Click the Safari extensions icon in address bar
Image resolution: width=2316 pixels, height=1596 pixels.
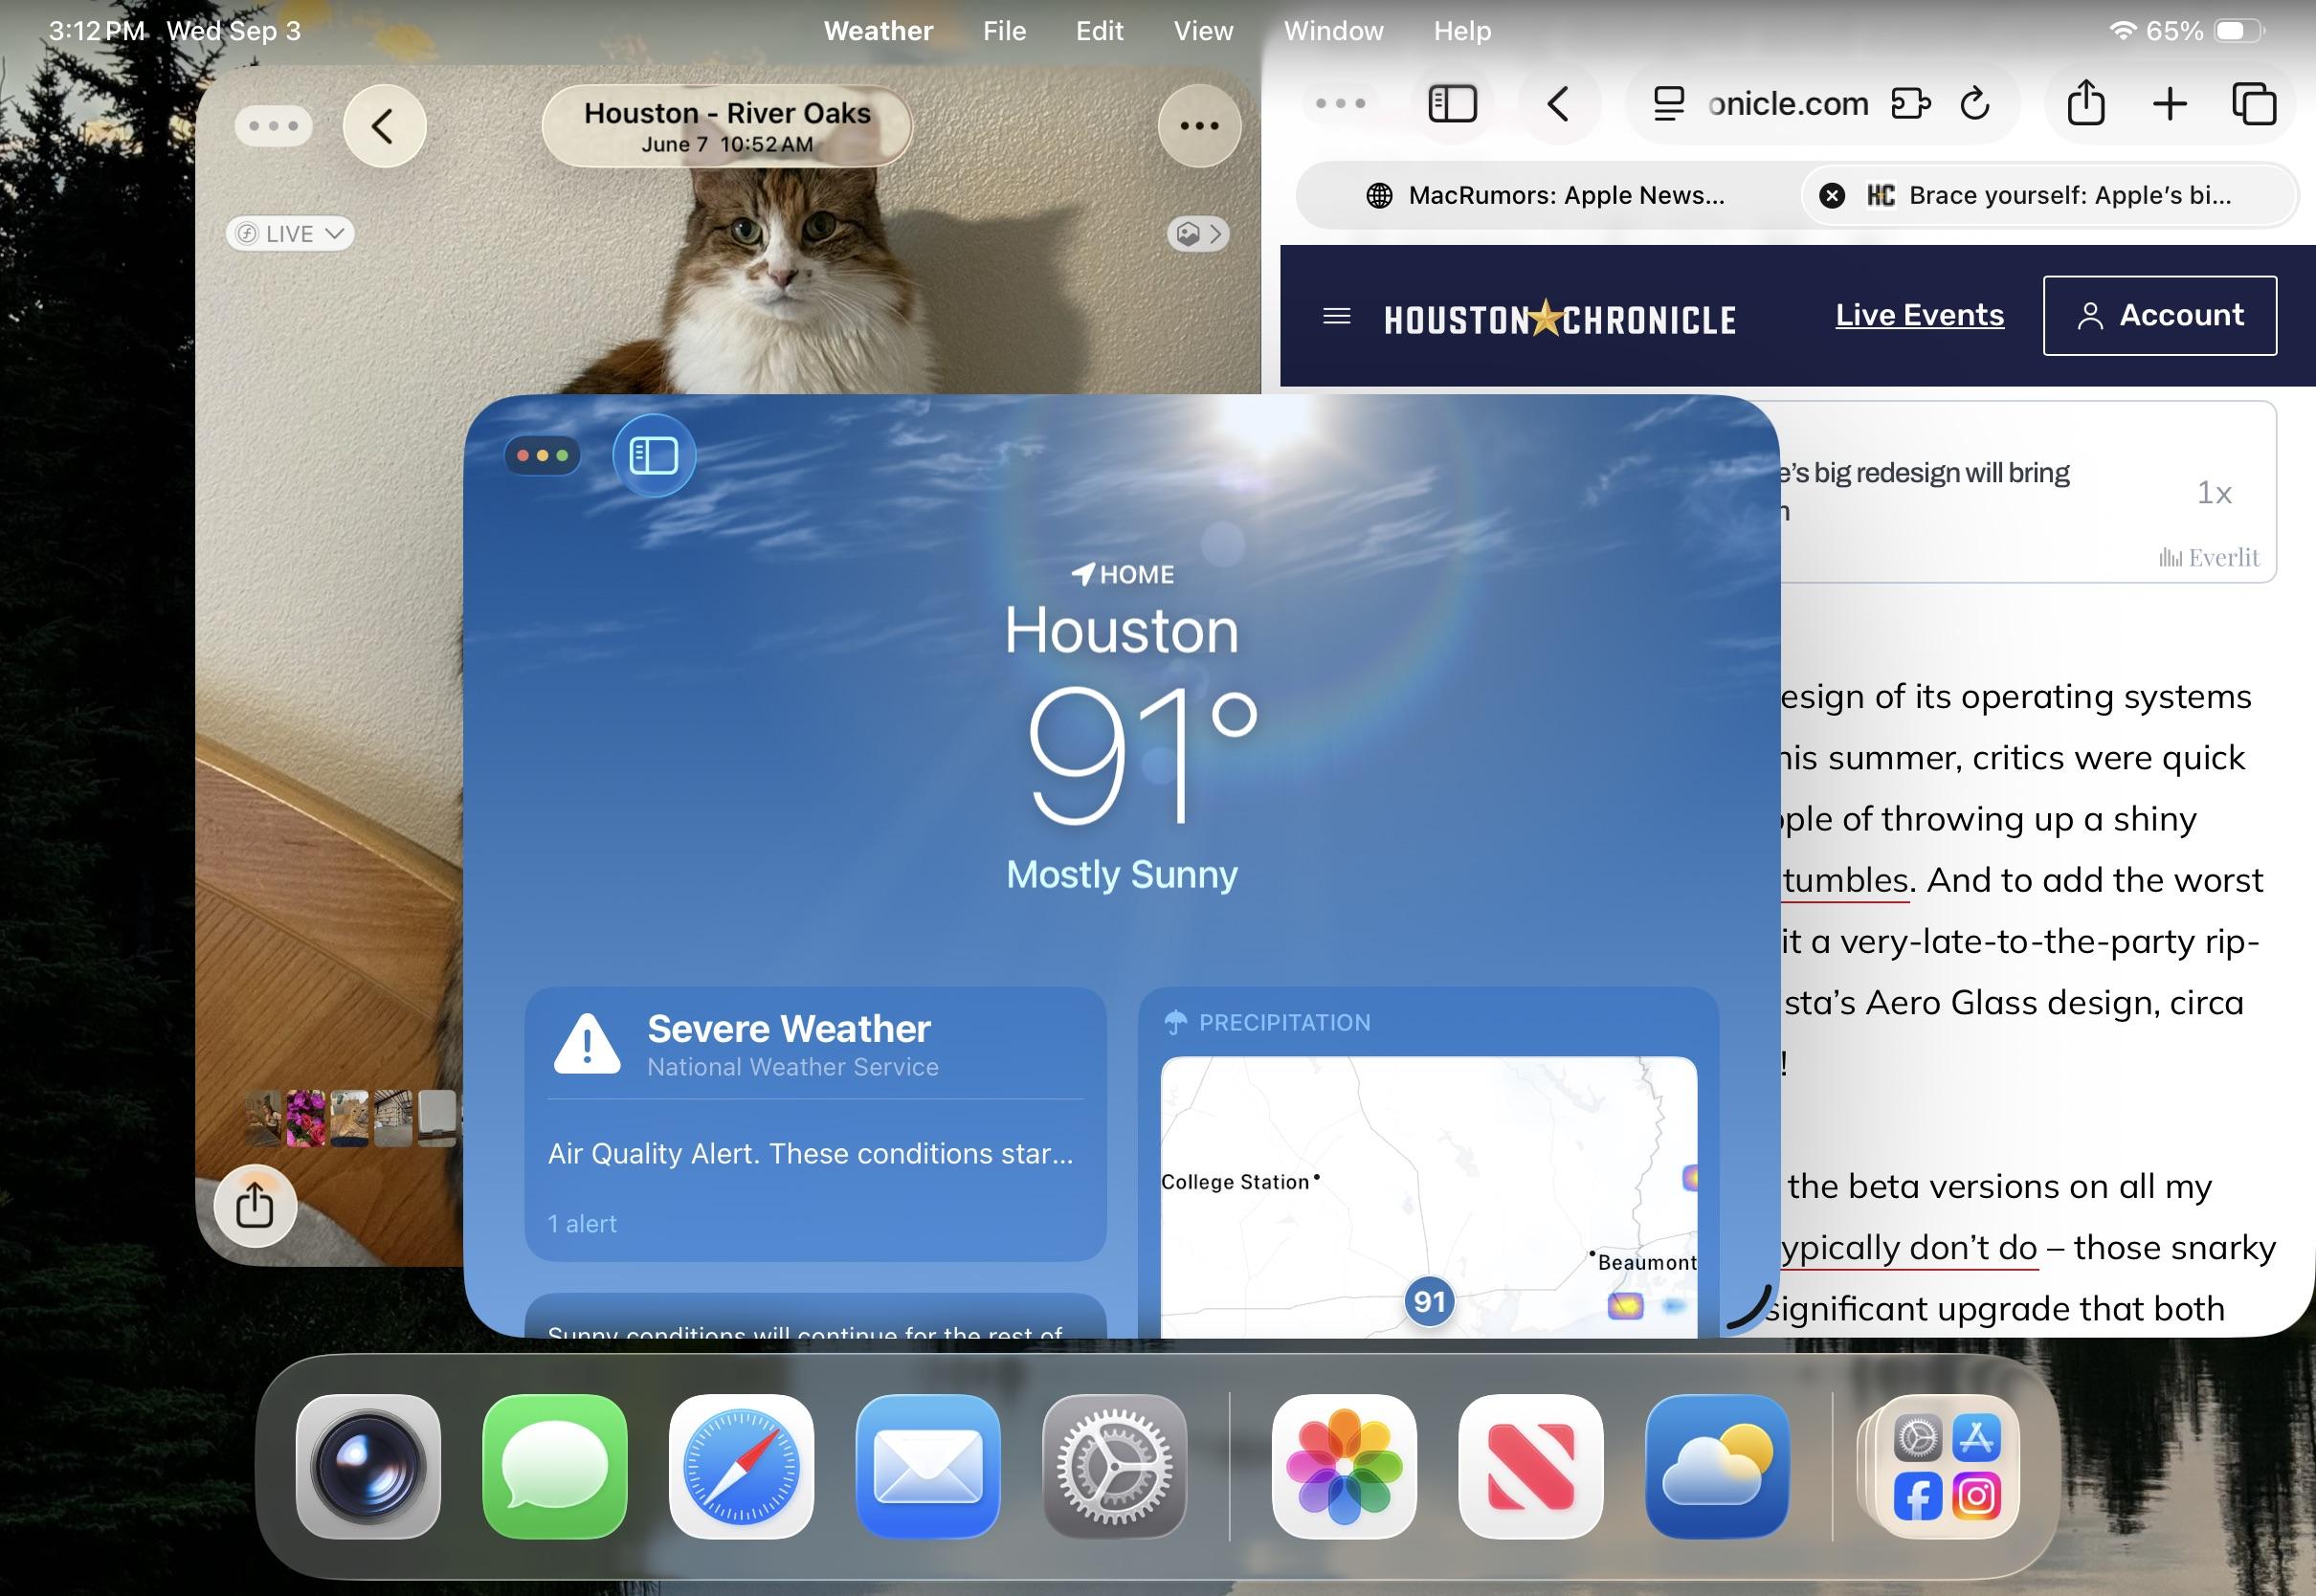click(1909, 103)
